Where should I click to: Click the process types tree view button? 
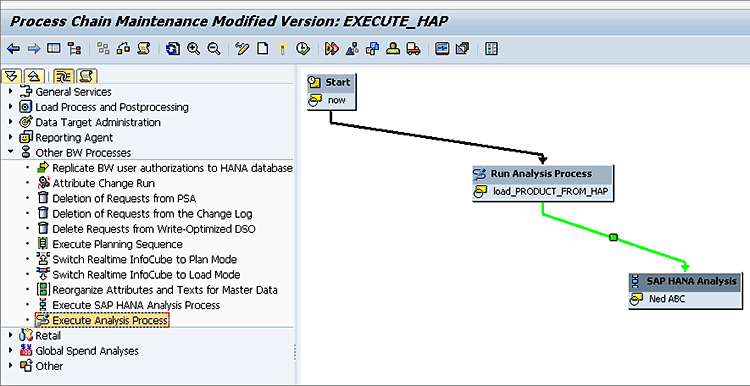pos(64,76)
